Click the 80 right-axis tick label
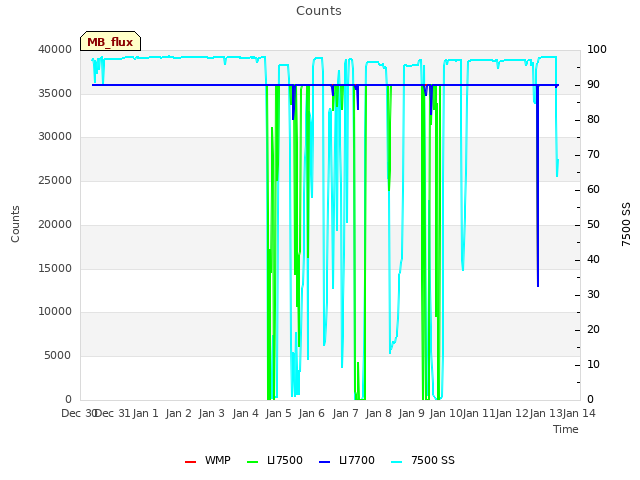This screenshot has width=640, height=480. click(593, 120)
